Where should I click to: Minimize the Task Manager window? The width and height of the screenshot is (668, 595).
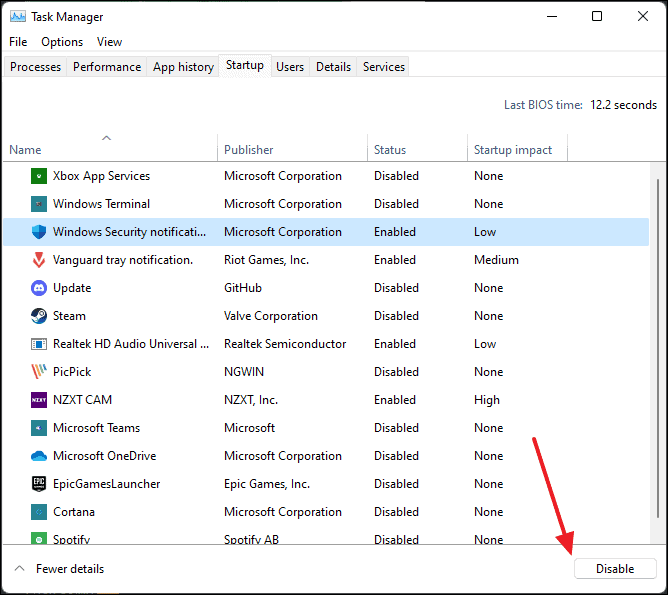pos(552,16)
